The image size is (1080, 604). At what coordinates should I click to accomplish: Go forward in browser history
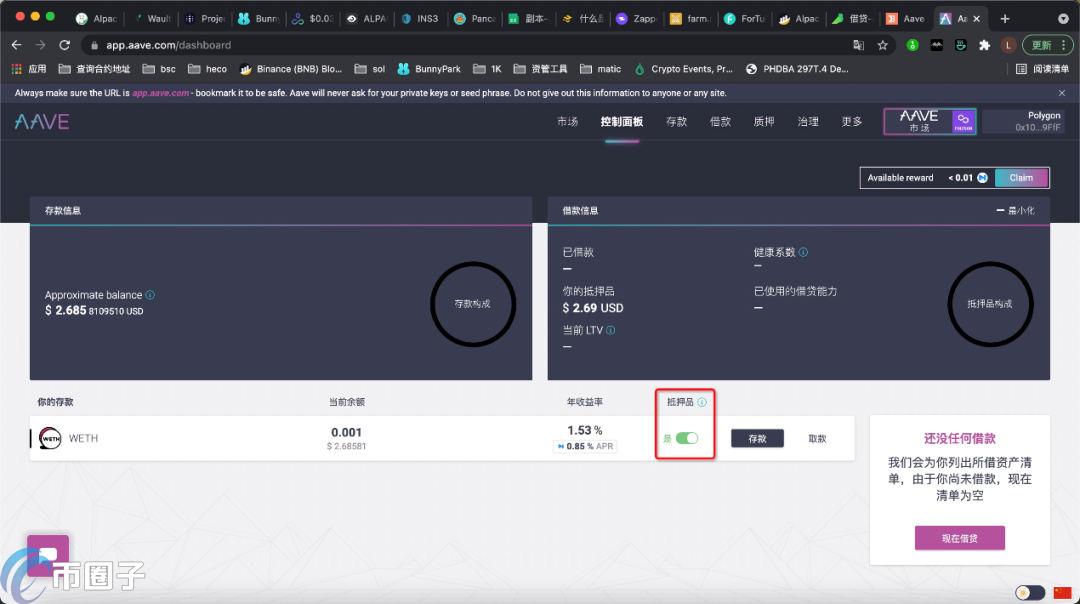point(41,45)
